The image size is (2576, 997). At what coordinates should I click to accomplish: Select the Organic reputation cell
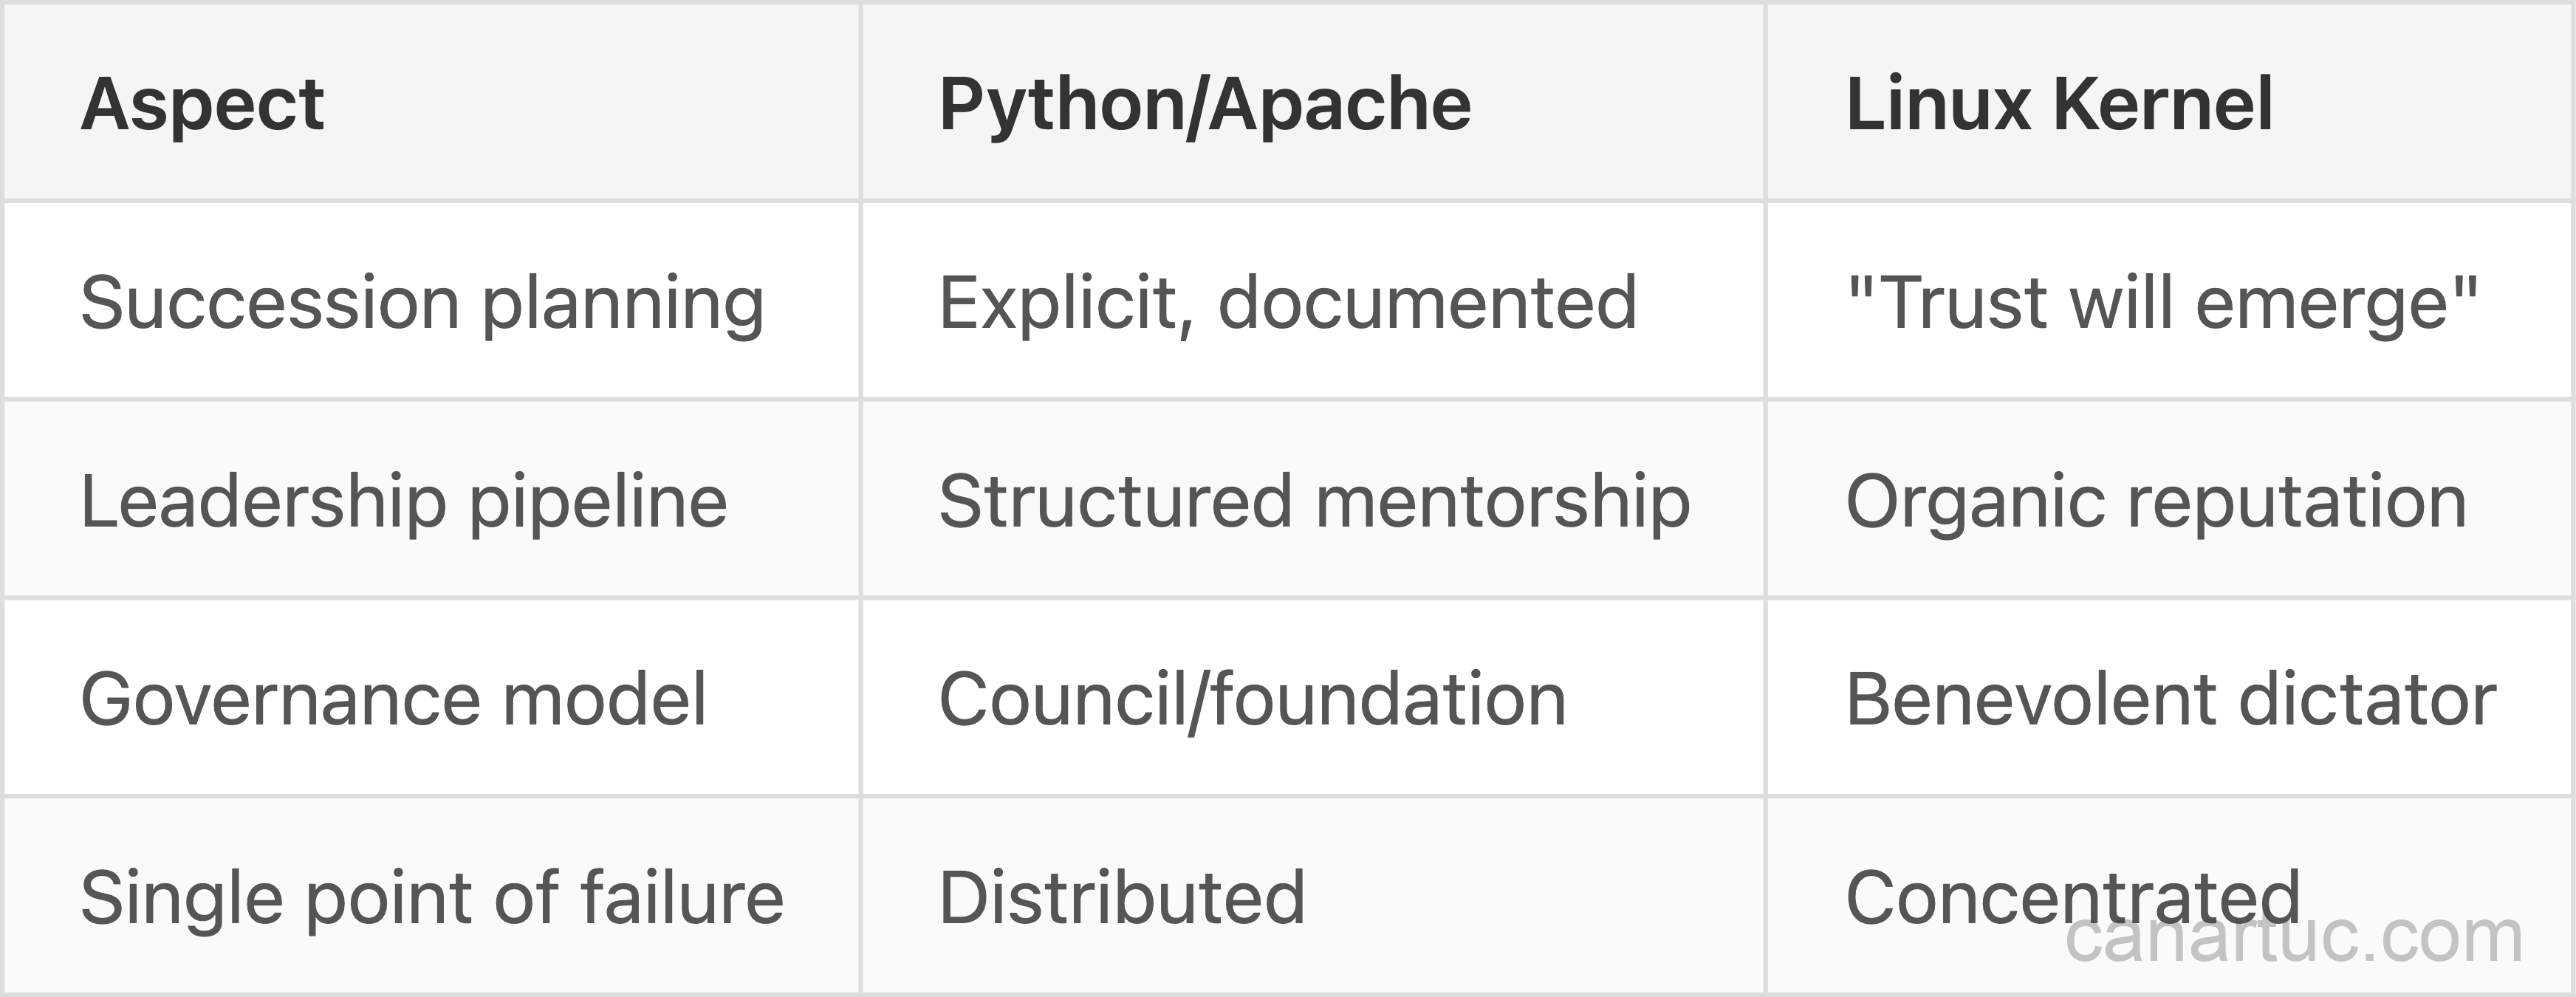pyautogui.click(x=2156, y=501)
